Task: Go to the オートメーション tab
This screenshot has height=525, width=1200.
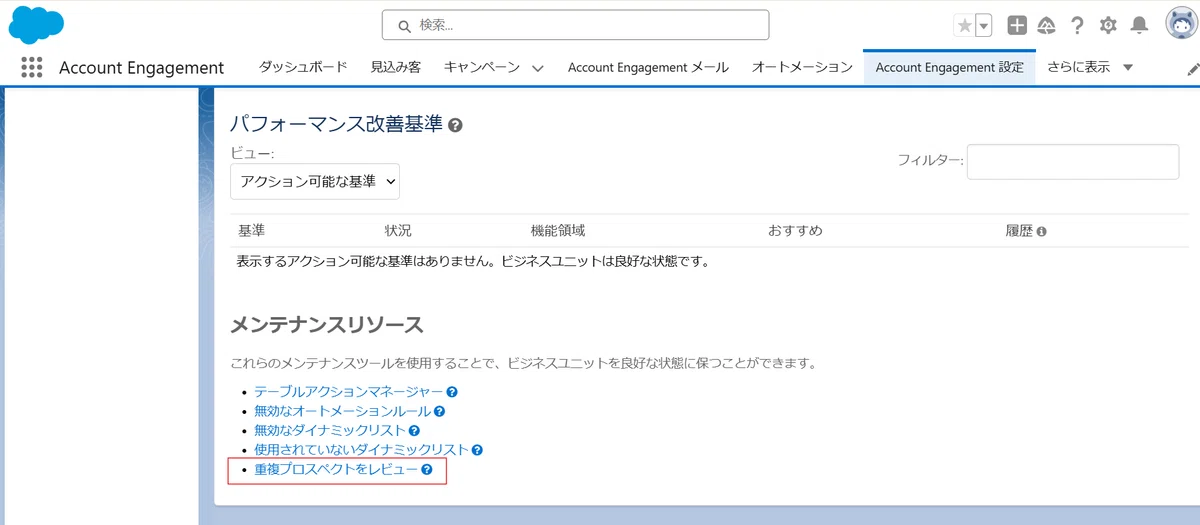Action: (x=801, y=67)
